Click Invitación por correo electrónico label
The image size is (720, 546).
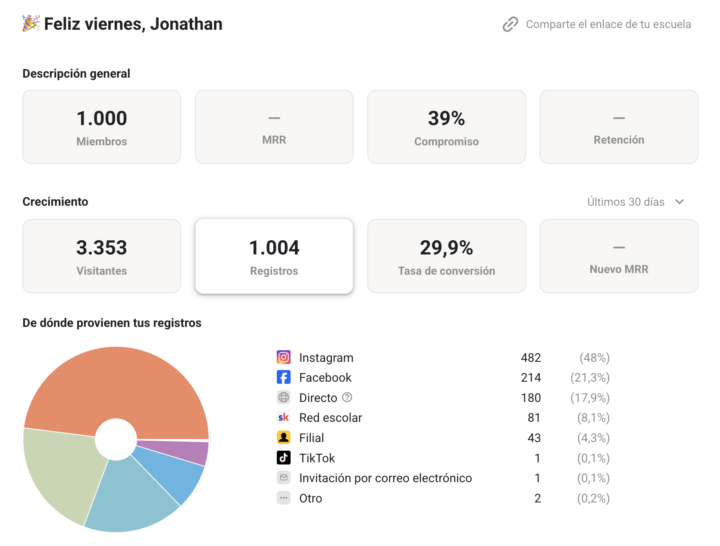tap(385, 478)
